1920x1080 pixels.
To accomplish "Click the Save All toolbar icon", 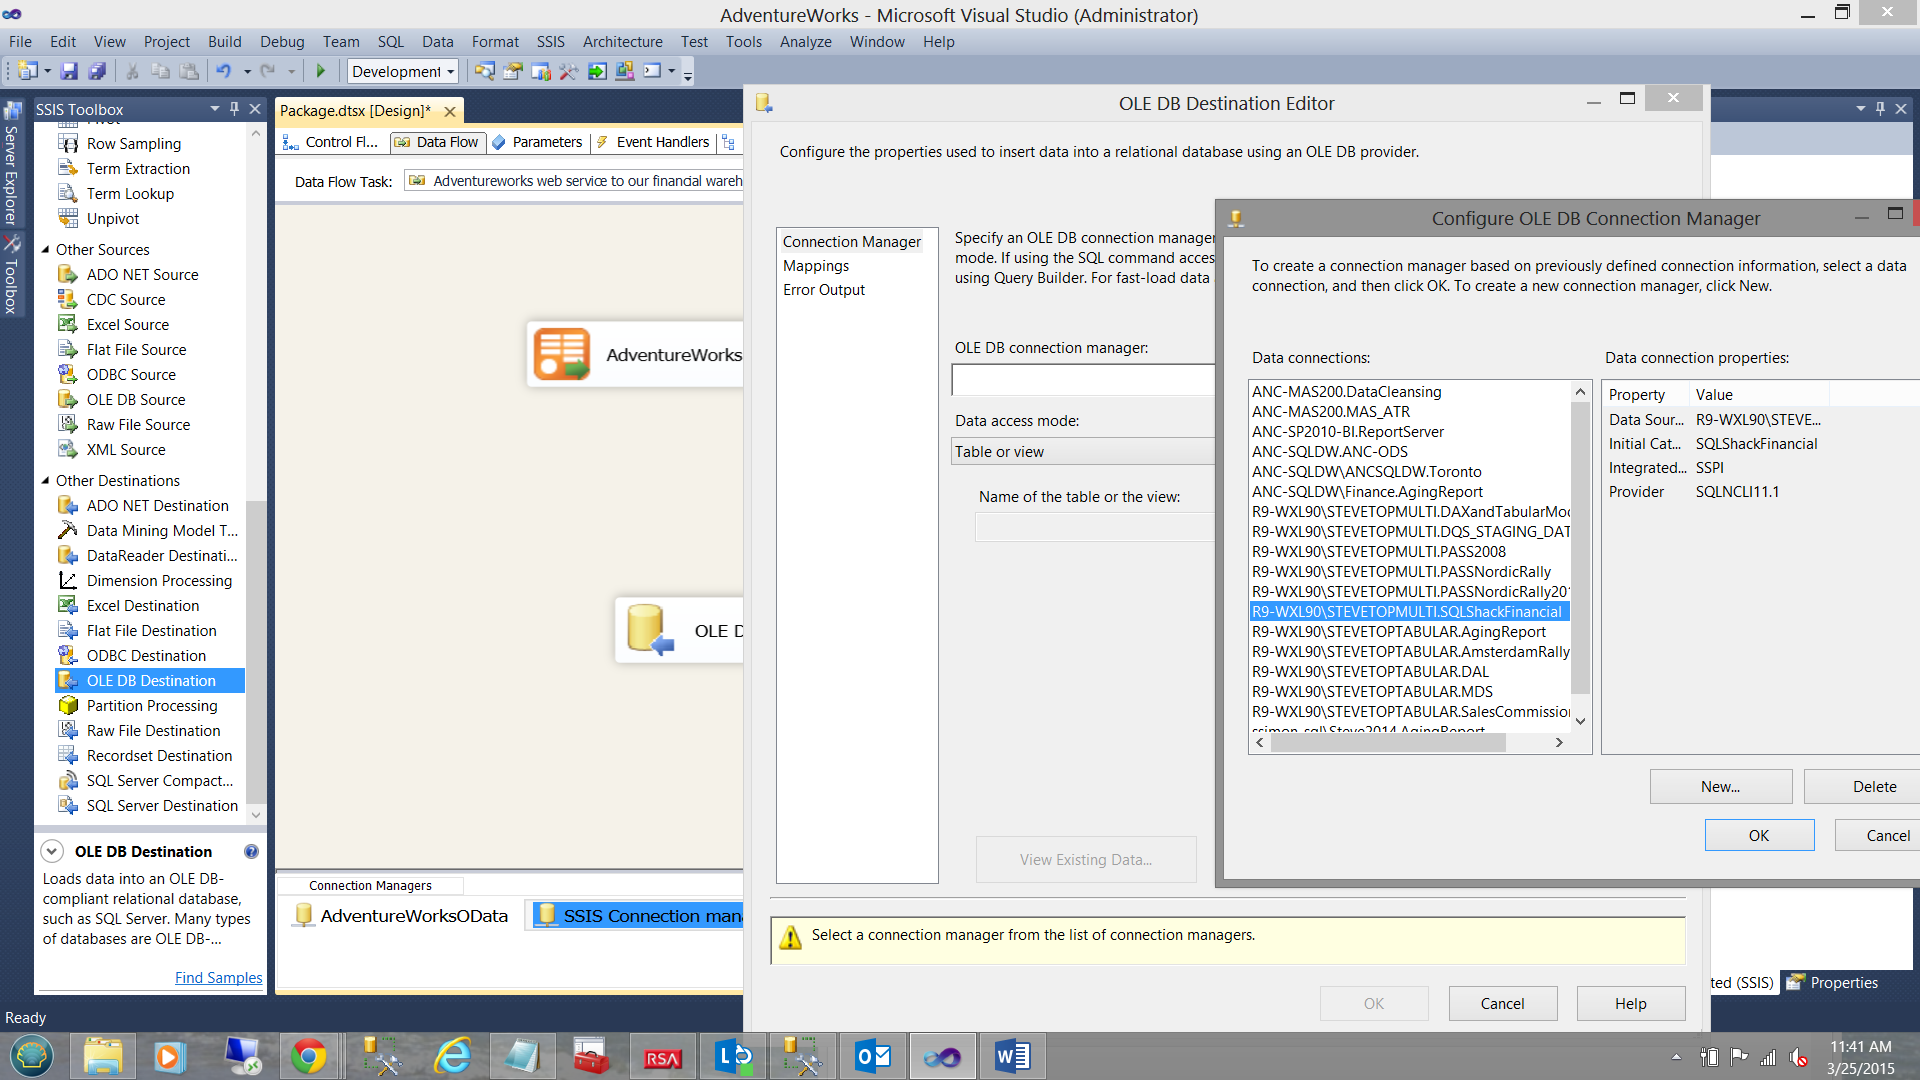I will pyautogui.click(x=97, y=71).
